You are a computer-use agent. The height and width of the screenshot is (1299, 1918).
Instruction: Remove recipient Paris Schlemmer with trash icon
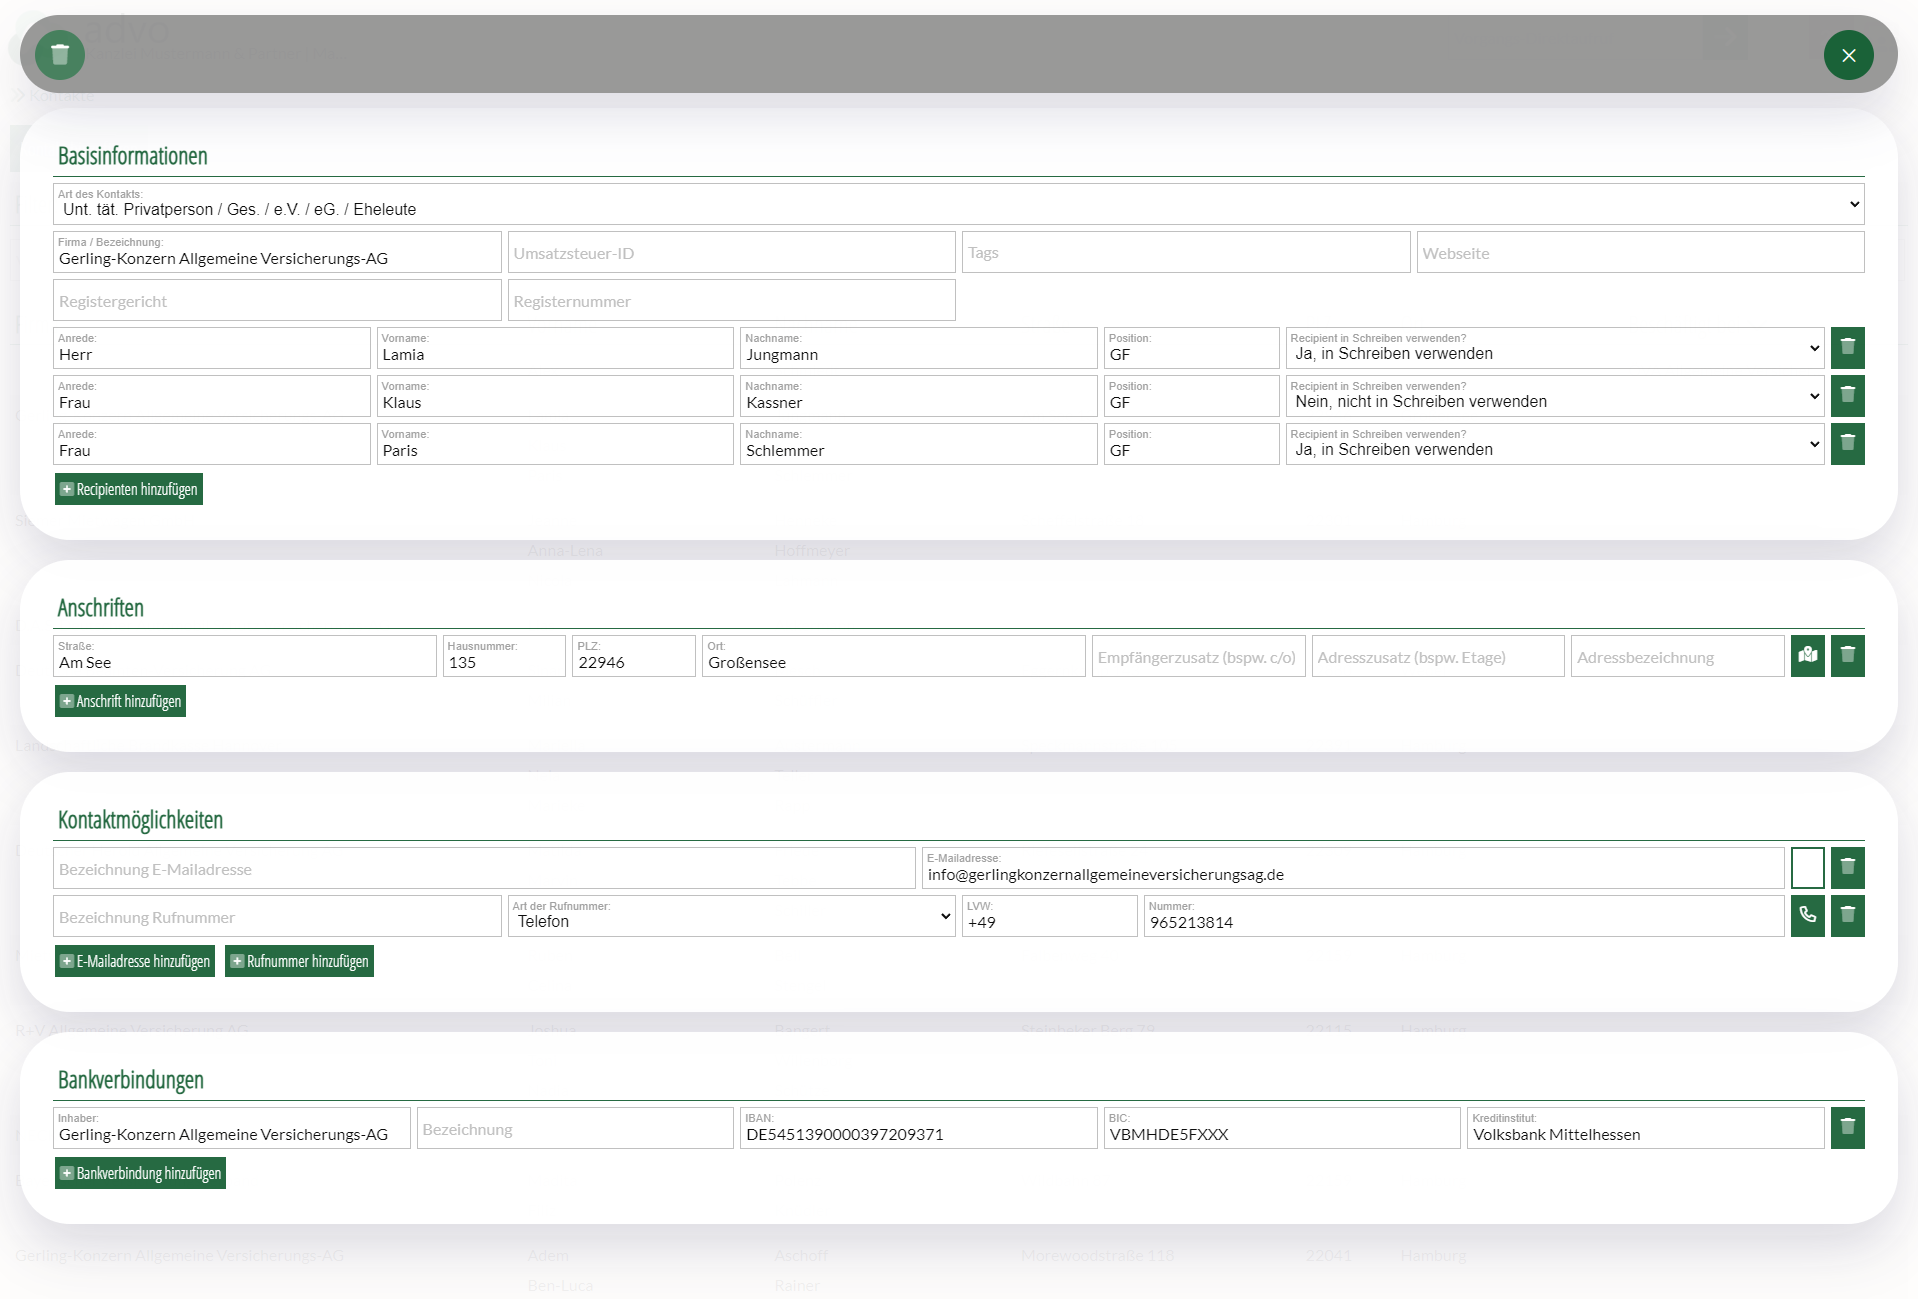(x=1847, y=444)
